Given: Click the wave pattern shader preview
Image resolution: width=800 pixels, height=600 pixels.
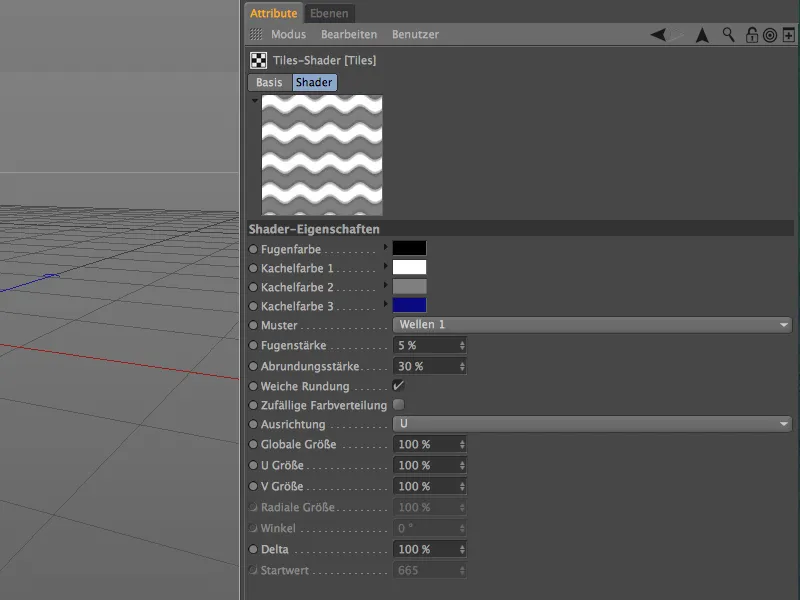Looking at the screenshot, I should point(322,155).
